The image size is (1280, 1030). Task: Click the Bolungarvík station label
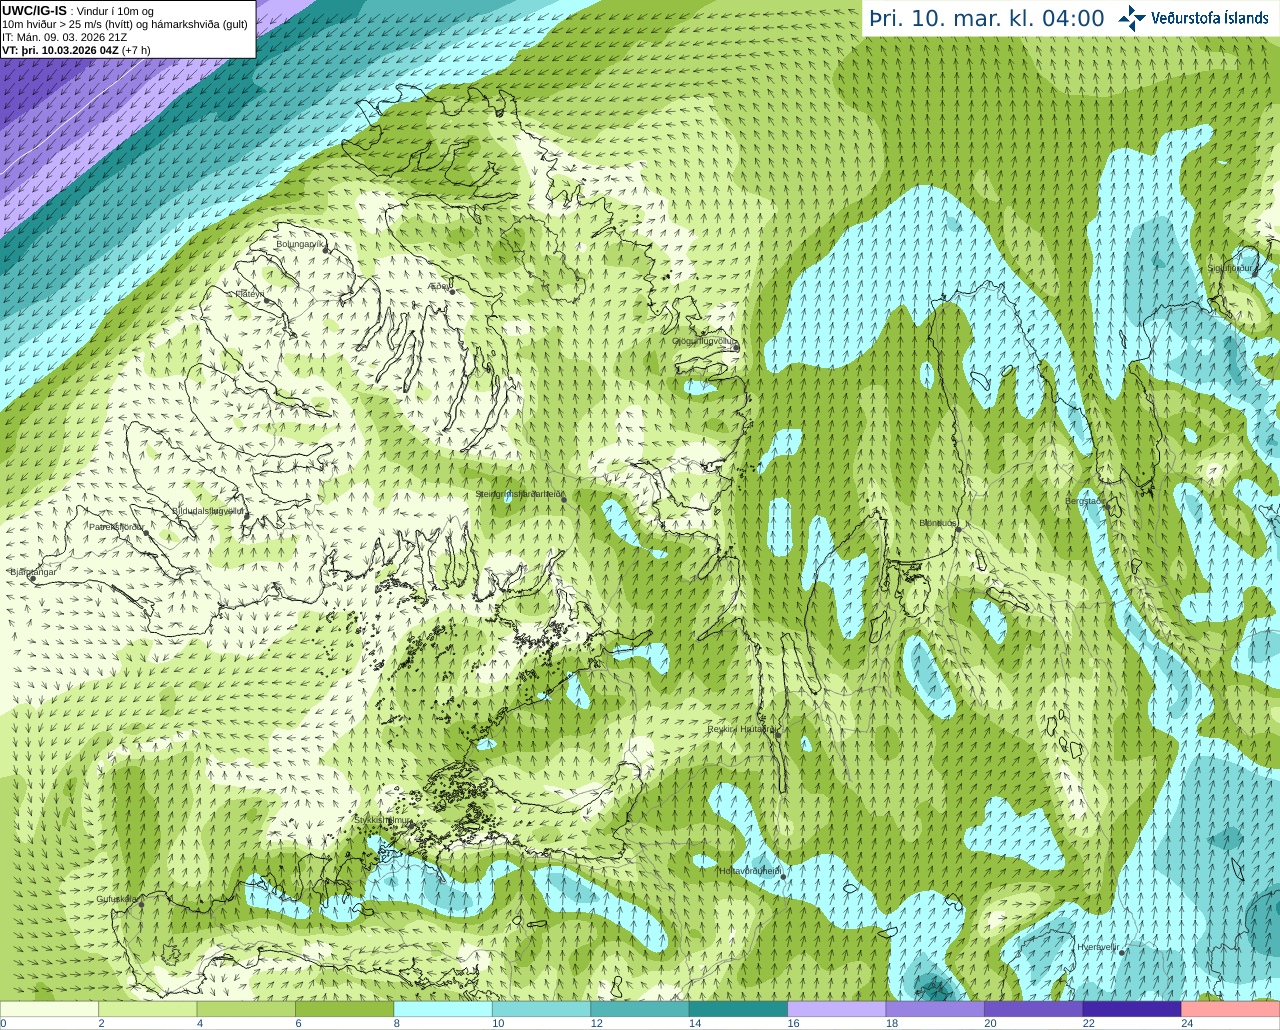point(300,244)
